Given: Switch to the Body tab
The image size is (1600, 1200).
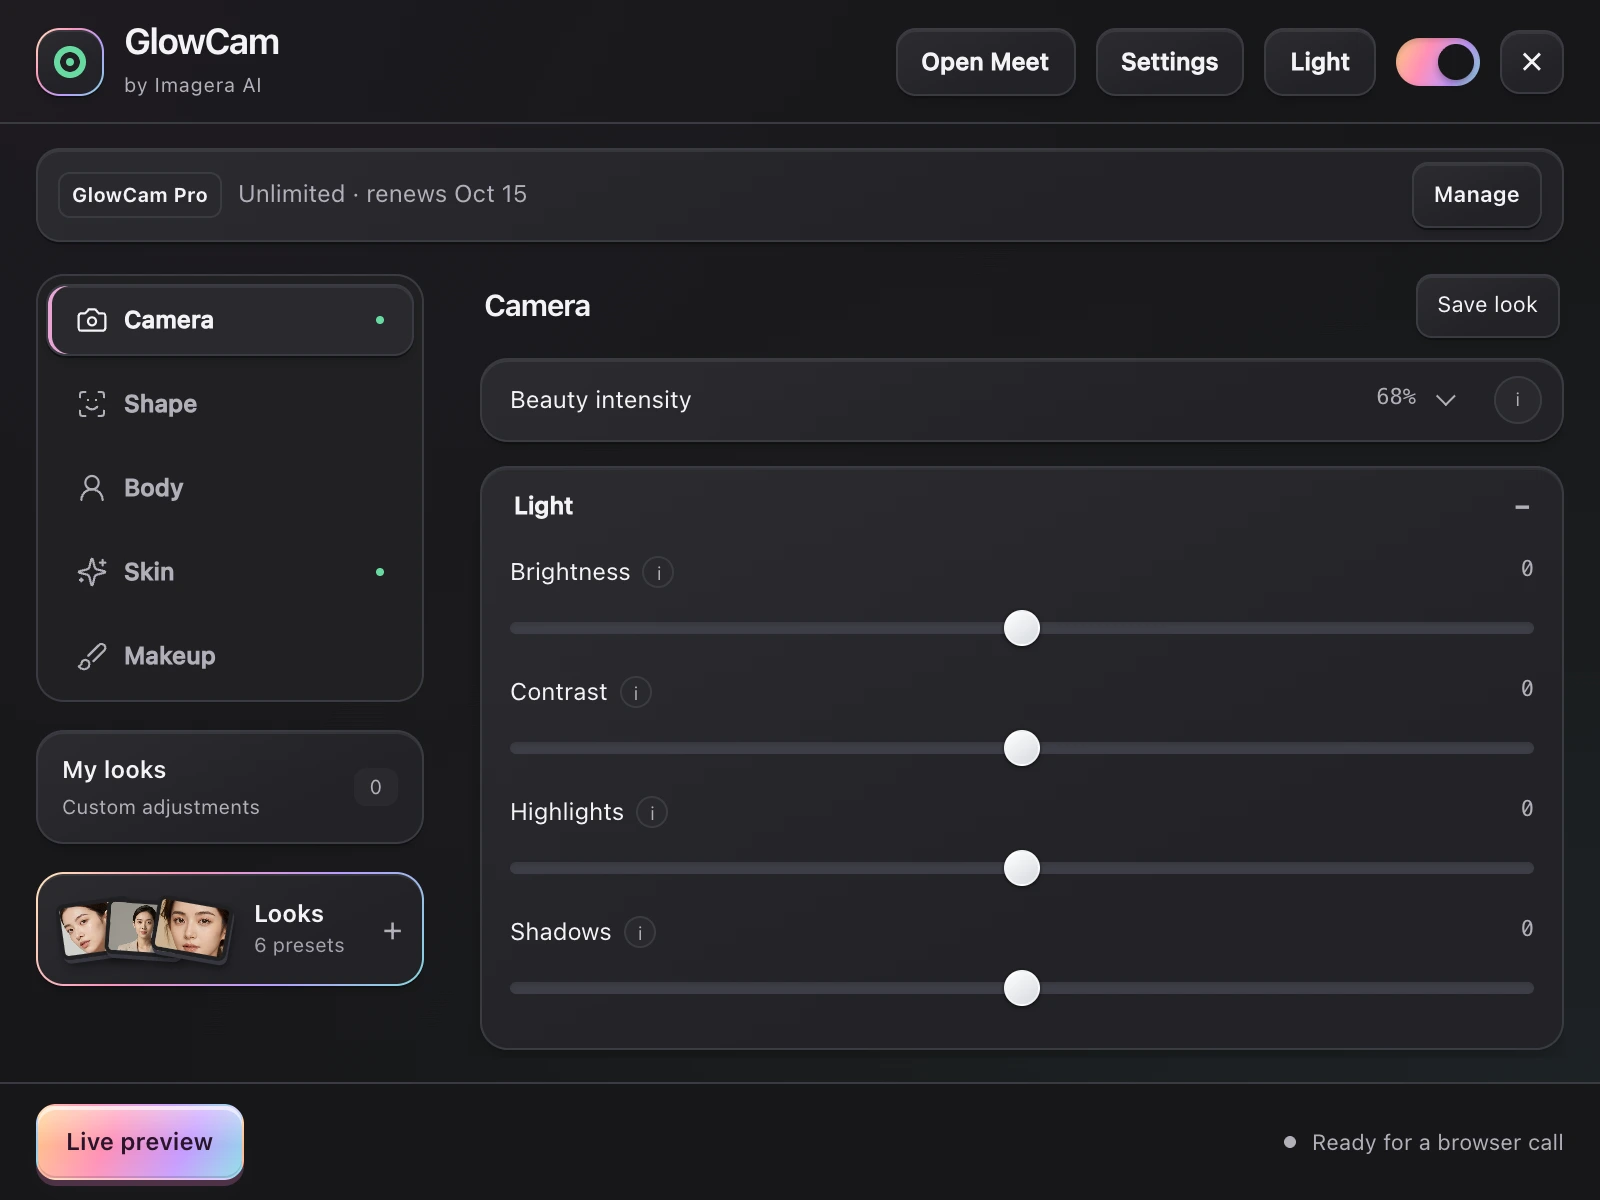Looking at the screenshot, I should point(231,488).
